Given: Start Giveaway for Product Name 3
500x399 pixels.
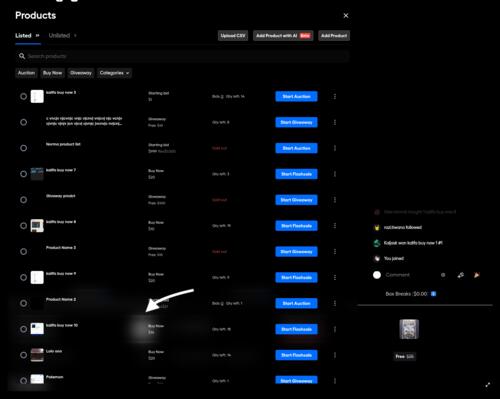Looking at the screenshot, I should [x=296, y=252].
